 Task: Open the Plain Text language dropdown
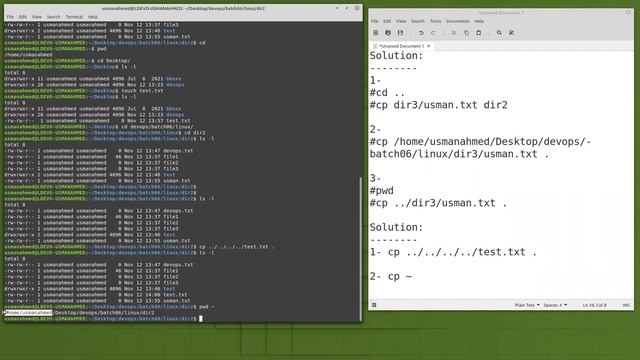coord(527,305)
